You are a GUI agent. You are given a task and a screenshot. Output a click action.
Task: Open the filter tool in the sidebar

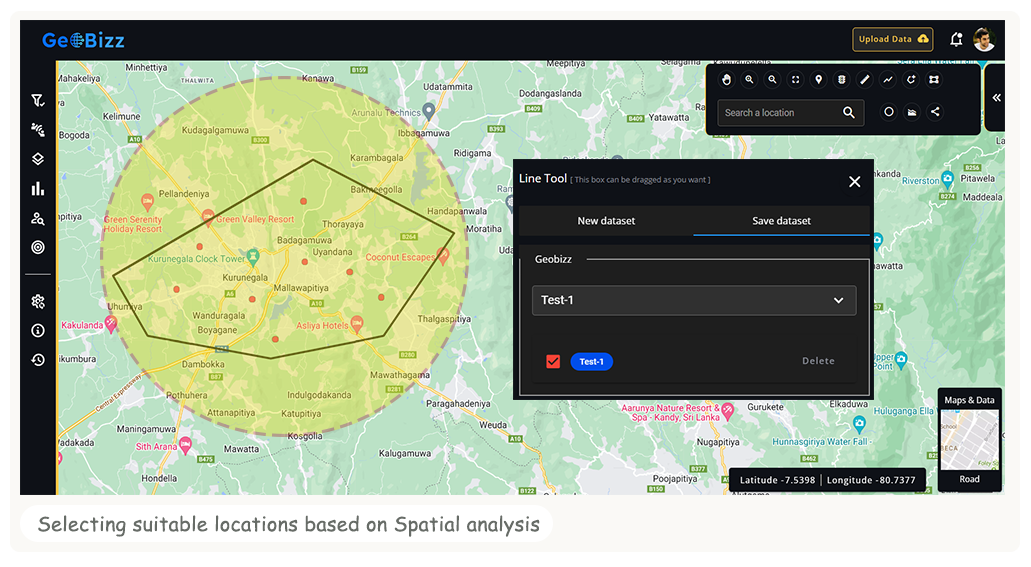[38, 100]
